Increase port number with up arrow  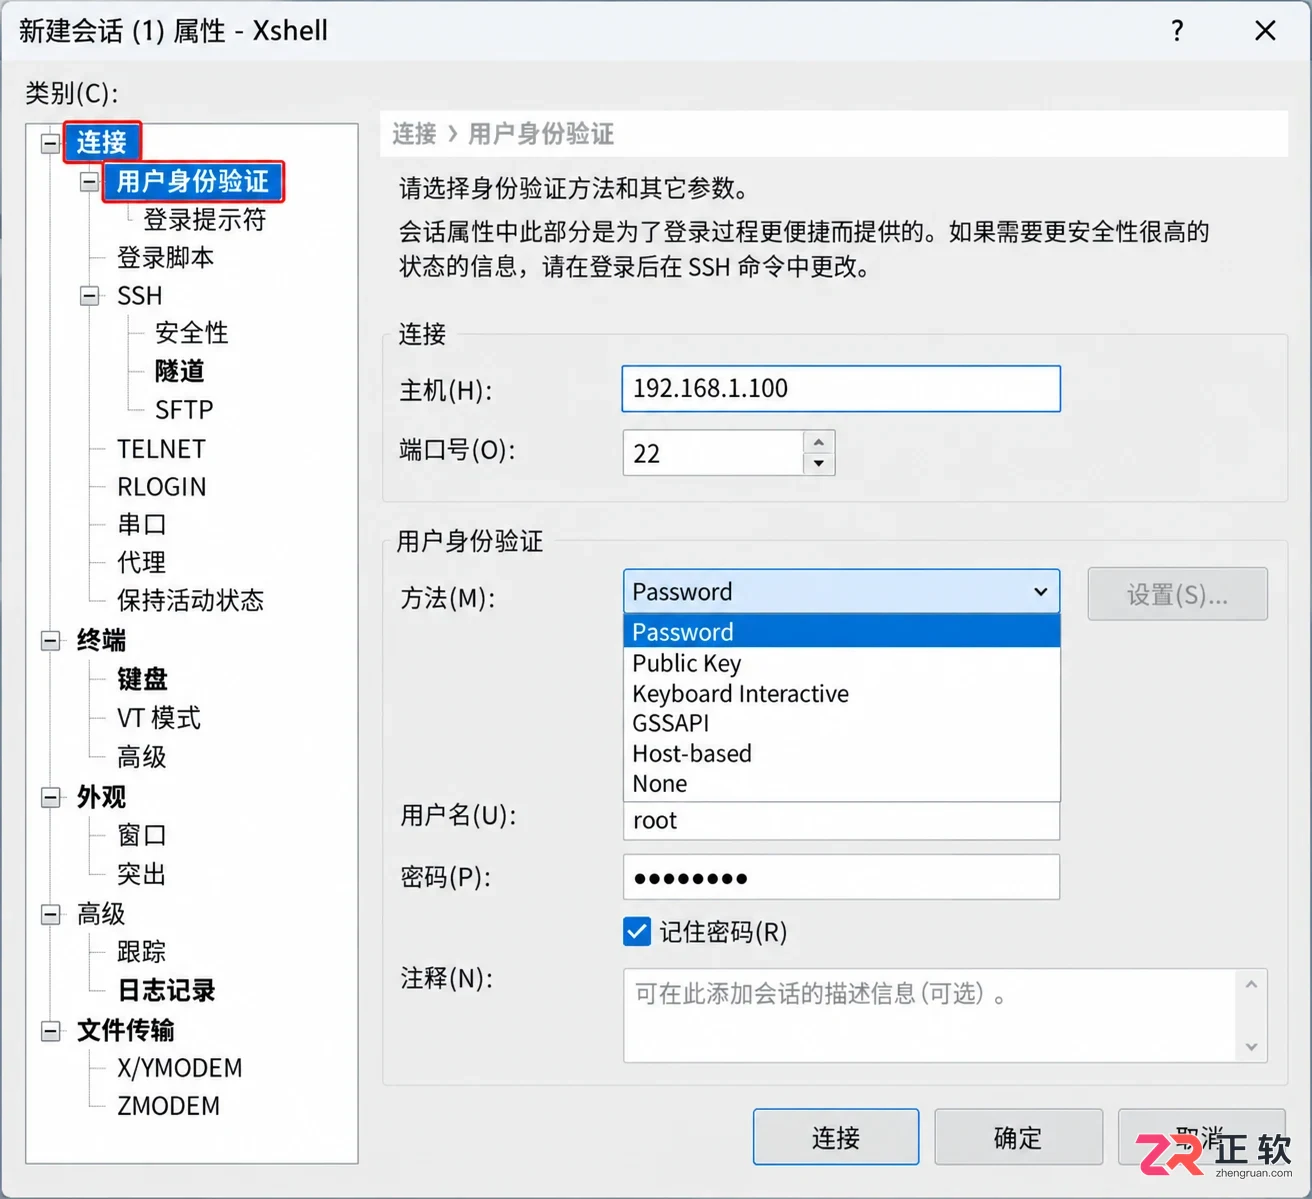819,442
